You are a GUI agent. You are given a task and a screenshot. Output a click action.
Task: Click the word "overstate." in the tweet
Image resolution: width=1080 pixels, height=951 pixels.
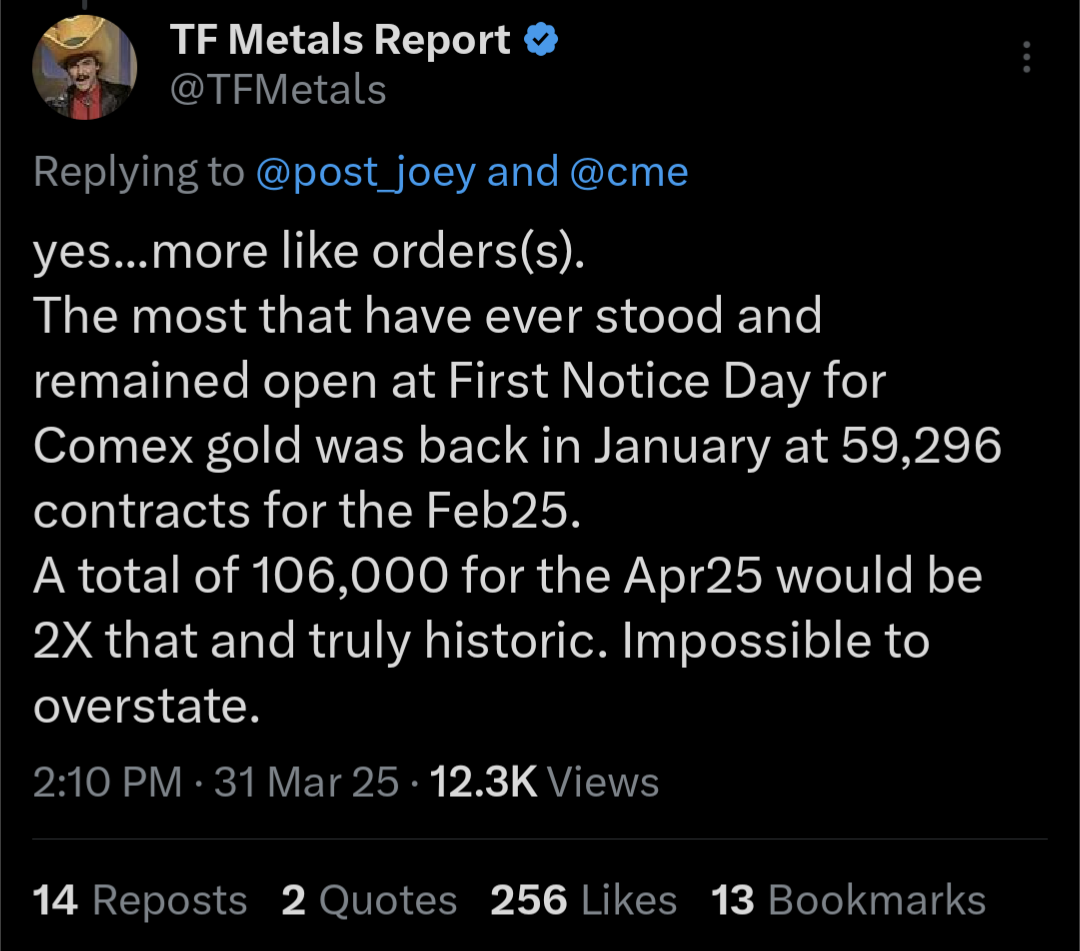[x=146, y=707]
